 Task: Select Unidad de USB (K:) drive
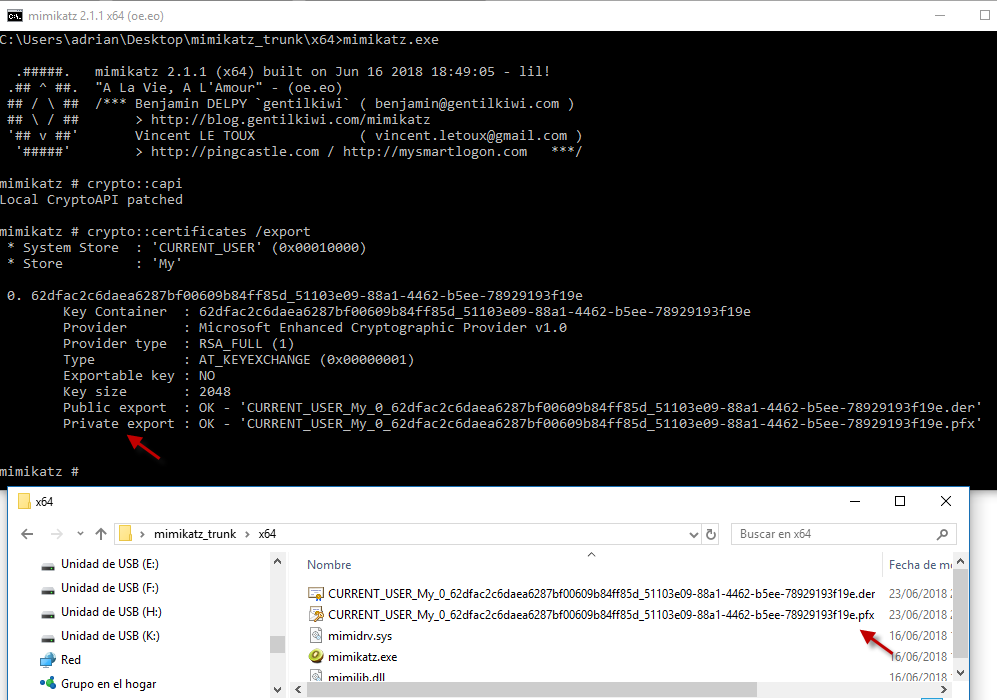point(110,636)
